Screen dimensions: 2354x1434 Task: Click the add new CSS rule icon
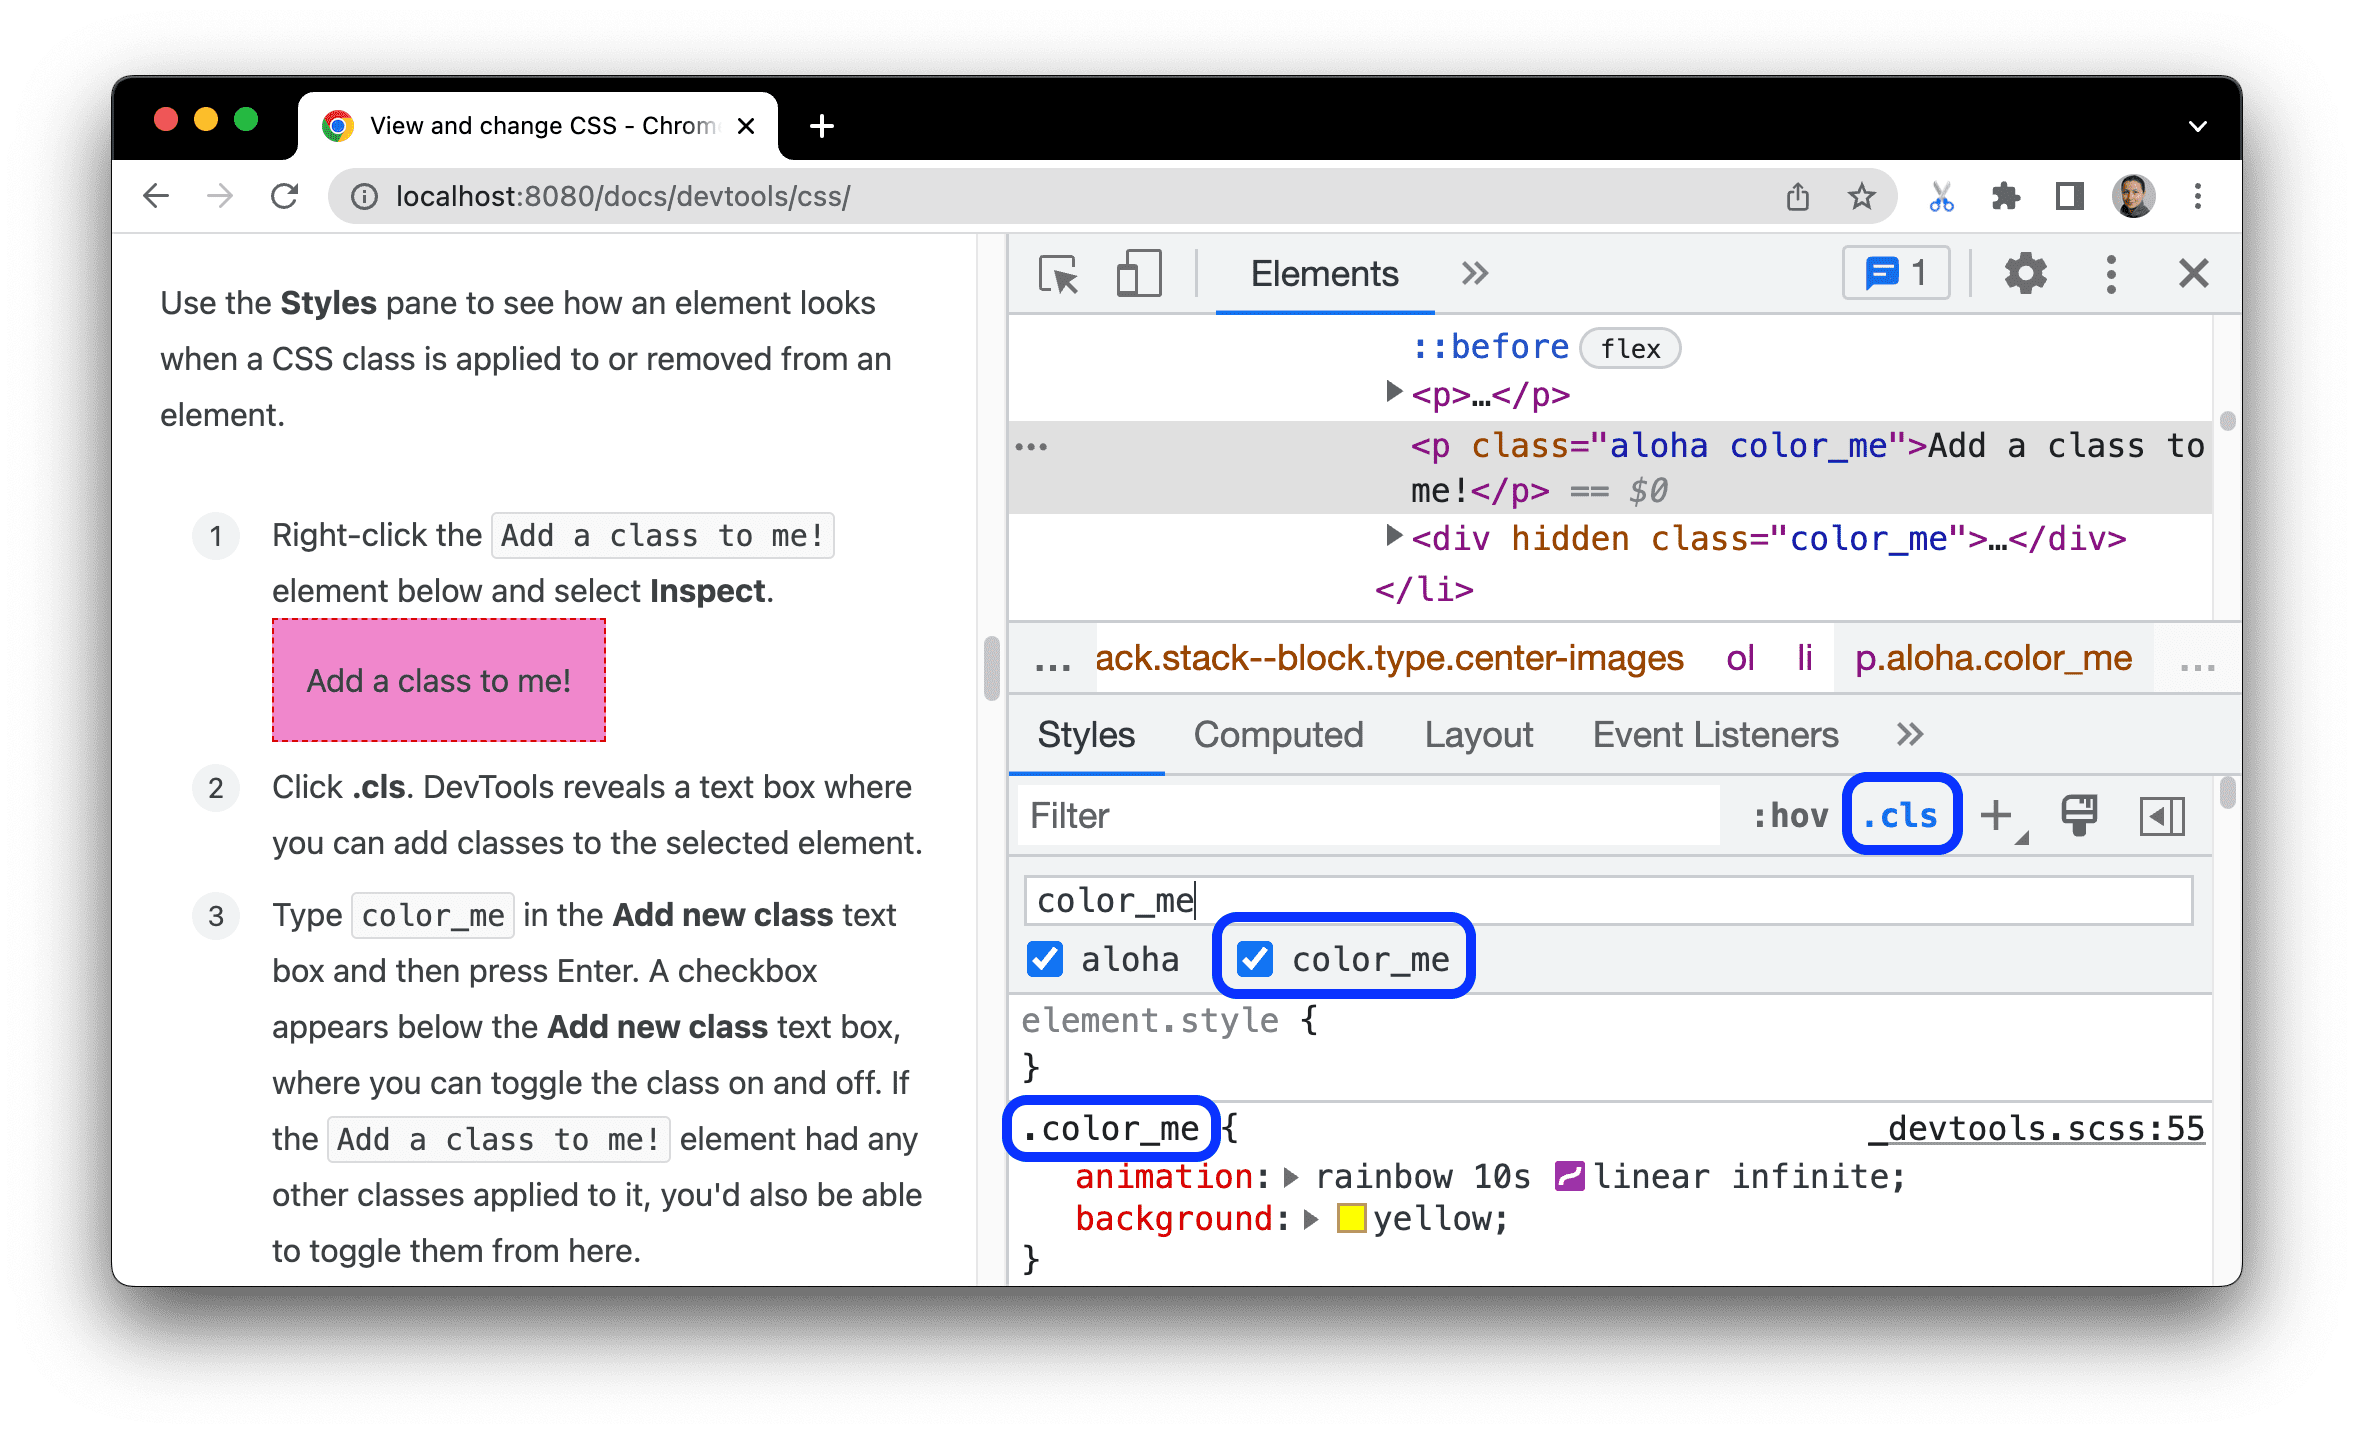point(2004,815)
